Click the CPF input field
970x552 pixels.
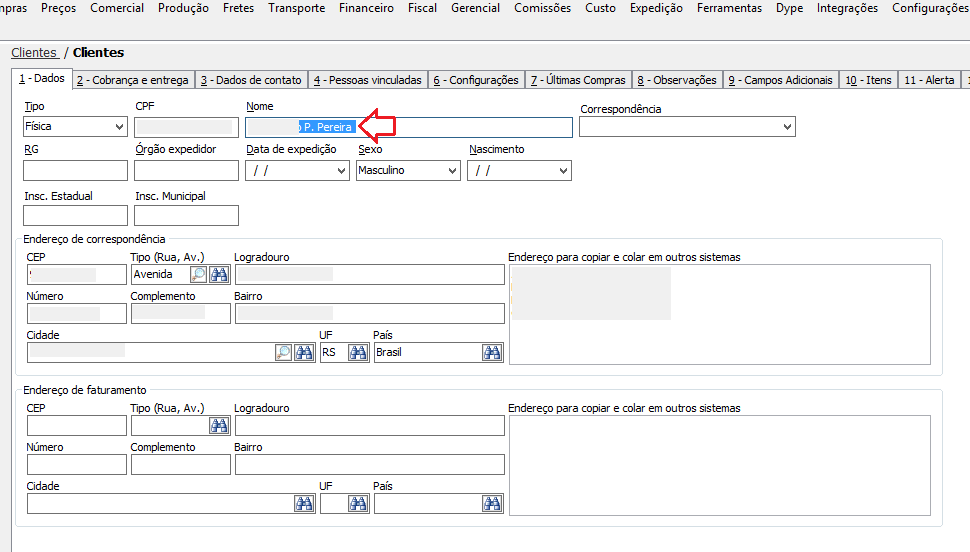pos(186,127)
